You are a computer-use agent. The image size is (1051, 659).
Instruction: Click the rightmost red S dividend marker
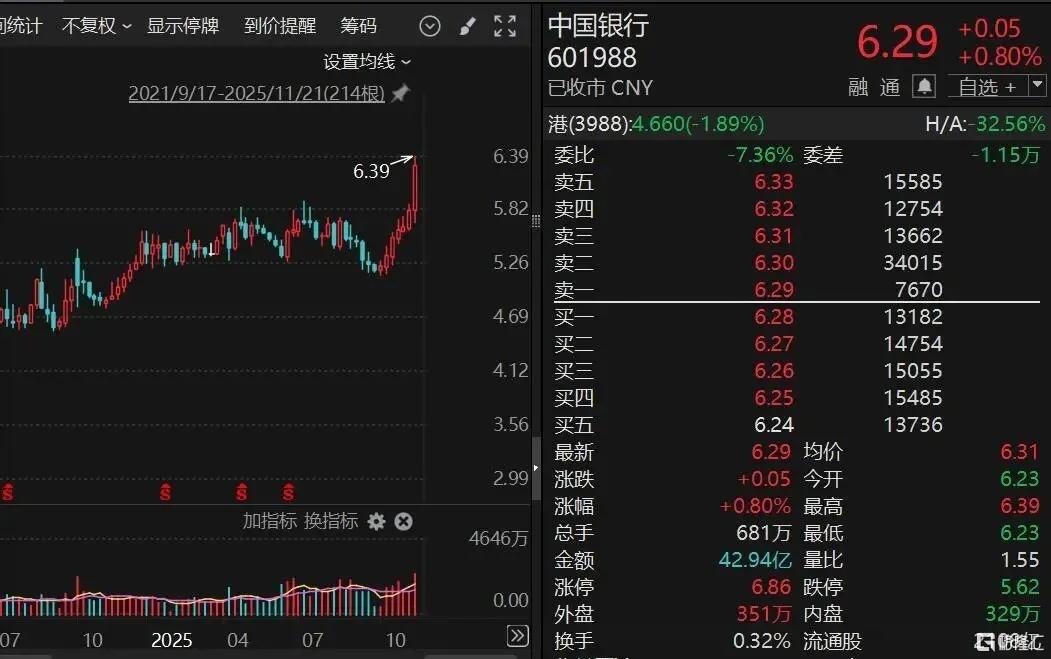click(289, 492)
